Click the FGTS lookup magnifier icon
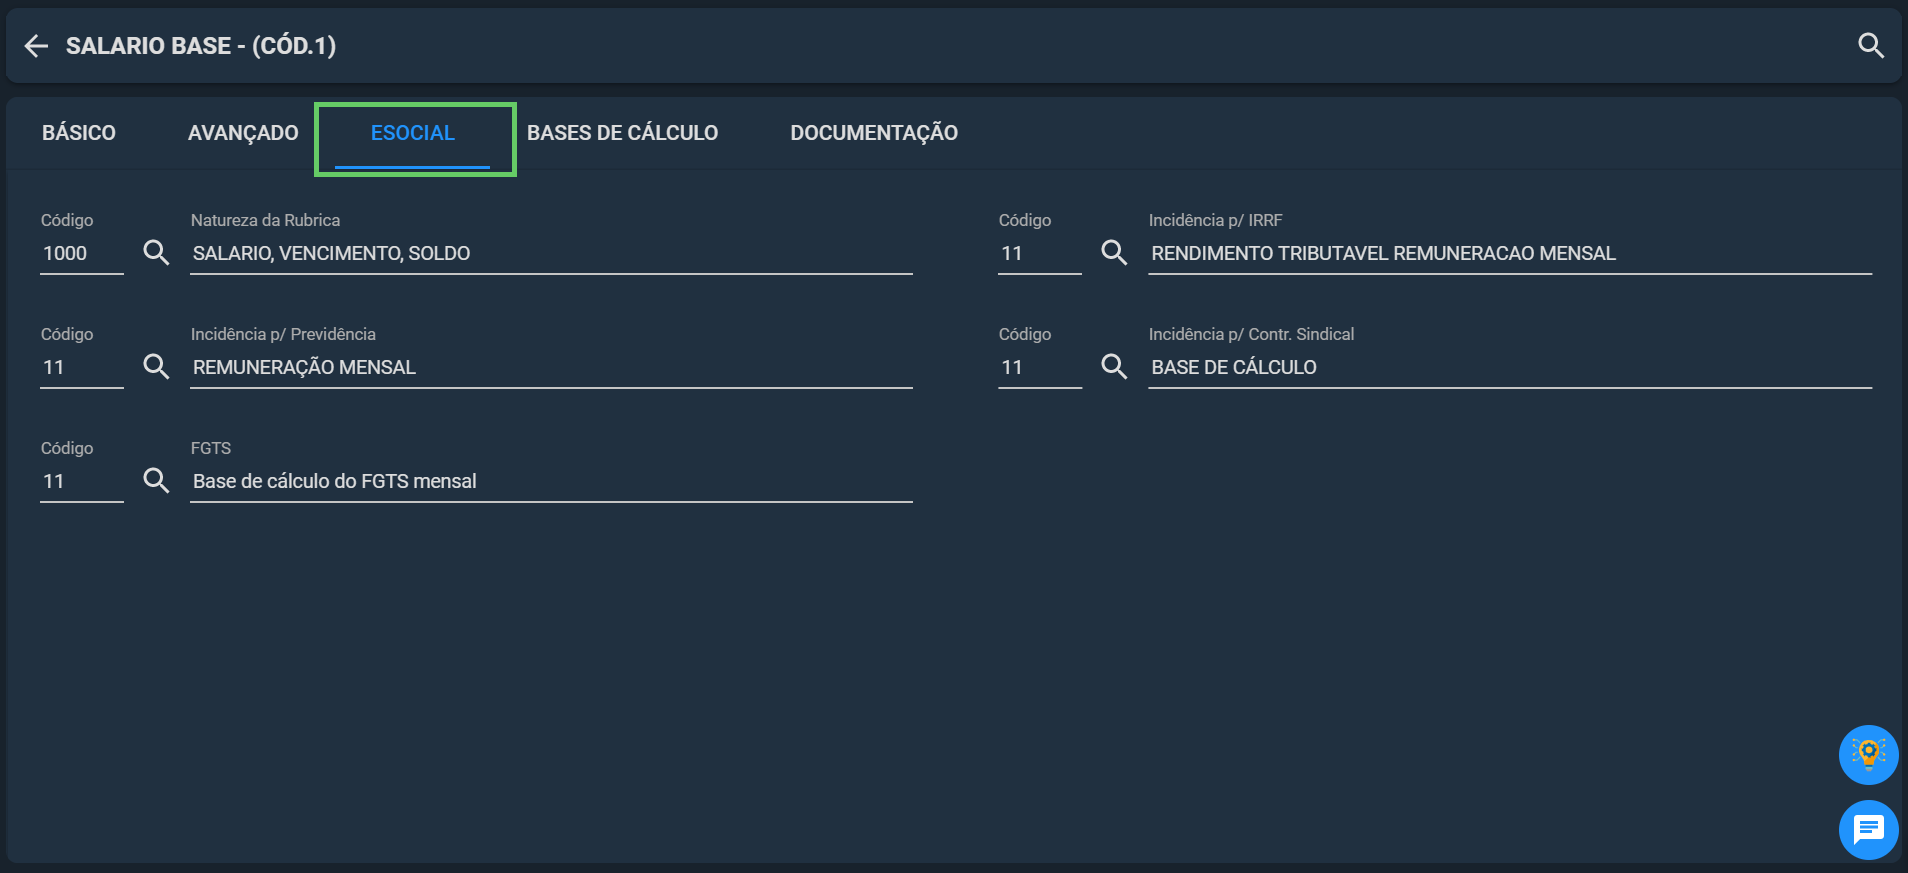The height and width of the screenshot is (873, 1908). [x=156, y=480]
